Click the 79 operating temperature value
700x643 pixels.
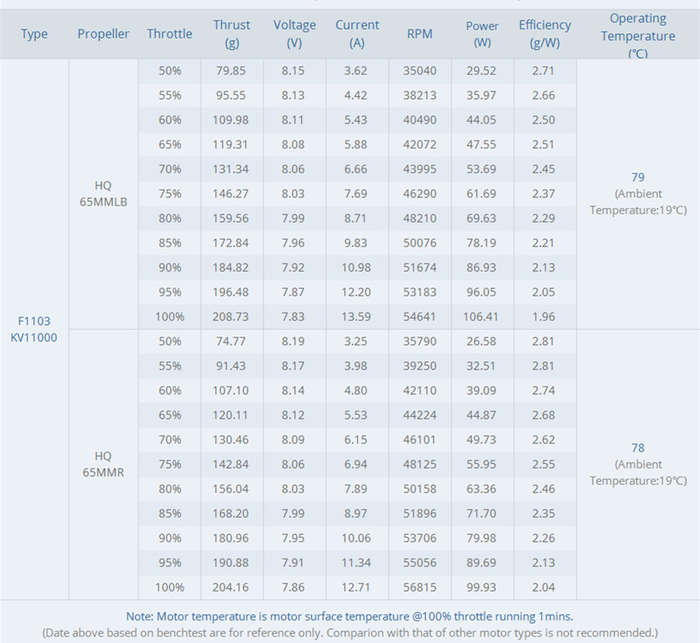pyautogui.click(x=638, y=177)
